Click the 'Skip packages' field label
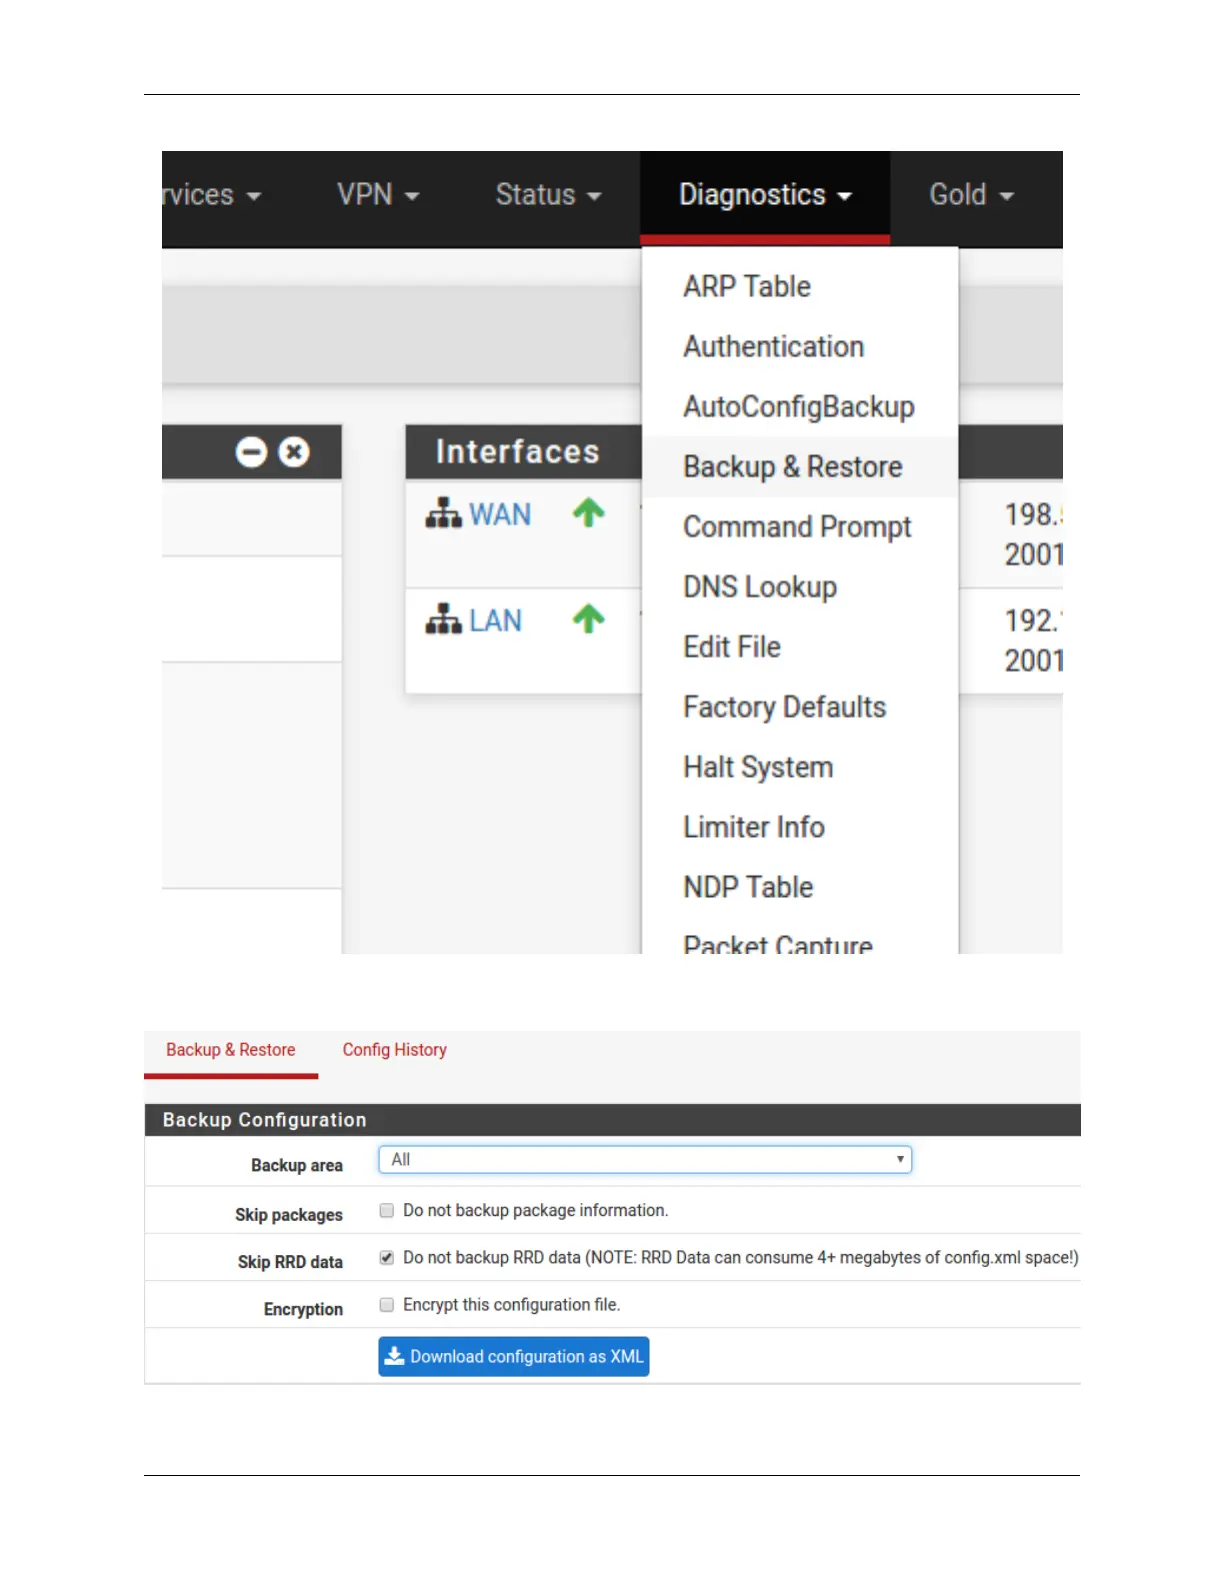 (289, 1214)
